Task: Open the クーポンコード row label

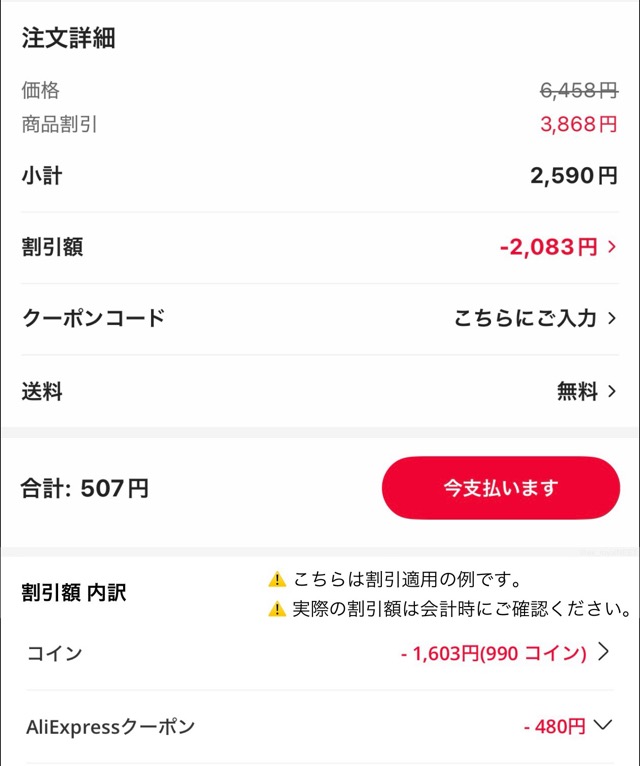Action: pos(93,319)
